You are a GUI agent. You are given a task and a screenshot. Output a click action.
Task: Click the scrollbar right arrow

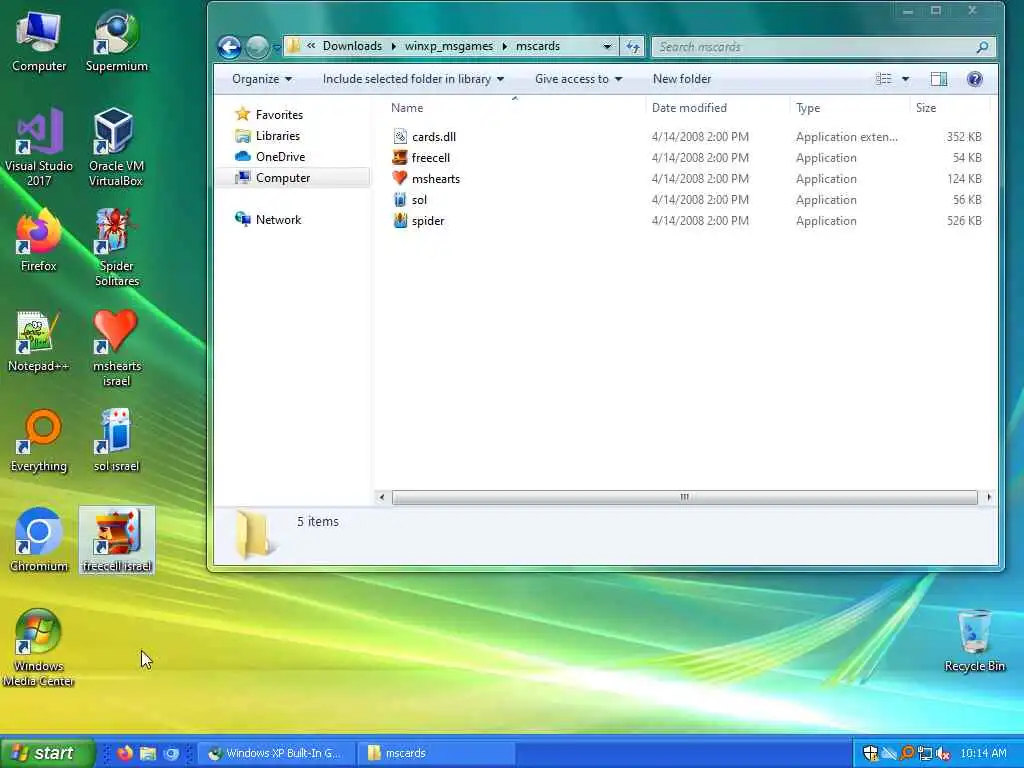point(988,497)
